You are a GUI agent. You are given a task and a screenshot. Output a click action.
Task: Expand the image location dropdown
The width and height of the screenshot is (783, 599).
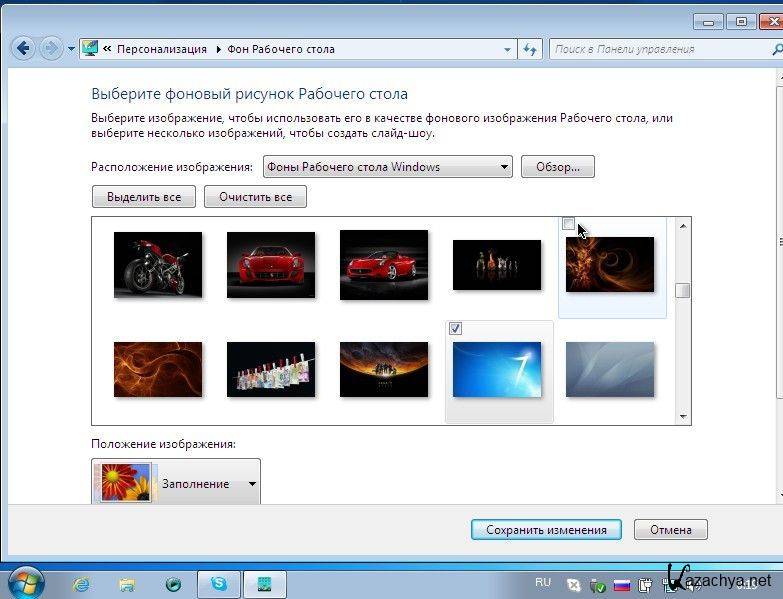tap(504, 167)
